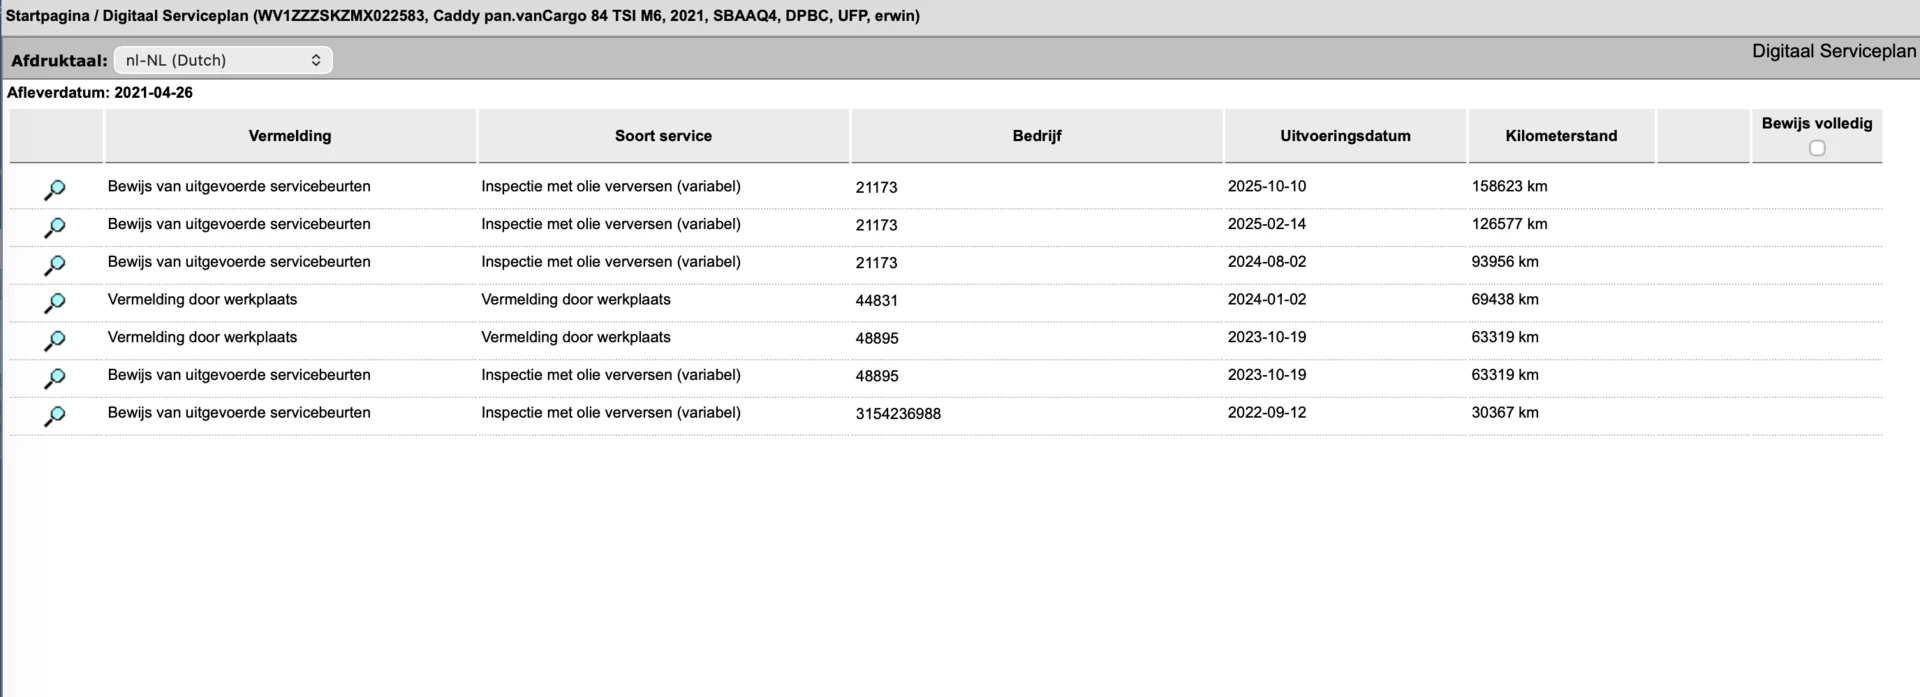The height and width of the screenshot is (697, 1920).
Task: Click company number 3154236988
Action: [x=898, y=414]
